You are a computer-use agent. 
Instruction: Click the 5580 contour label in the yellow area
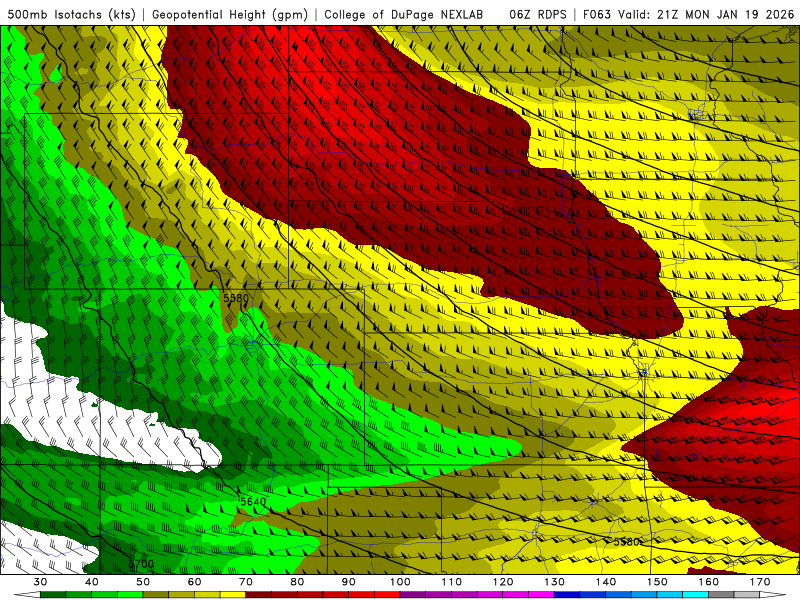(627, 541)
